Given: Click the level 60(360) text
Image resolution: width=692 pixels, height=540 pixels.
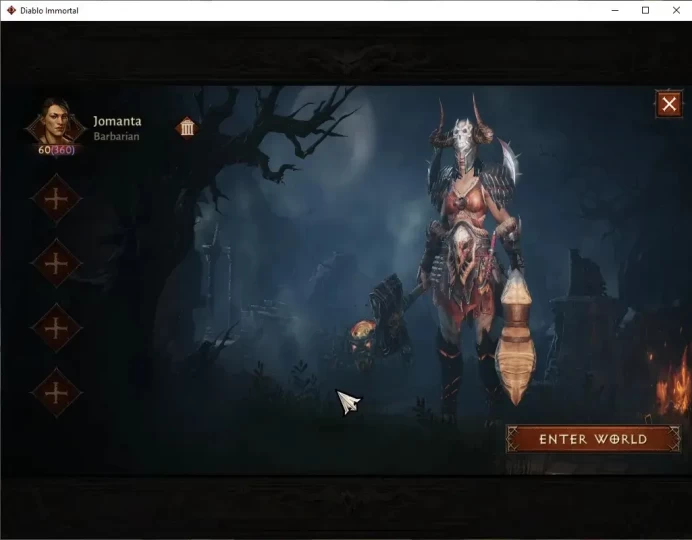Looking at the screenshot, I should pyautogui.click(x=56, y=150).
